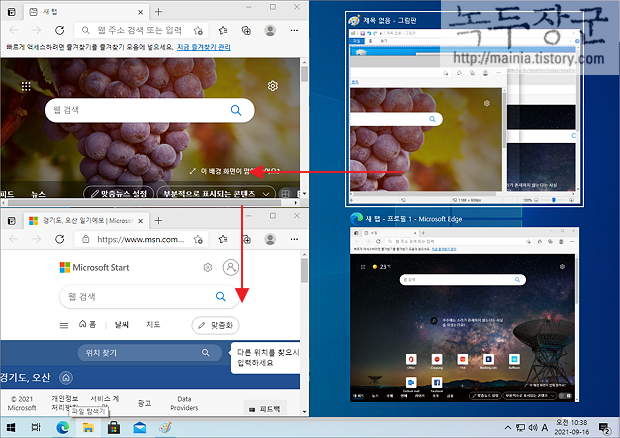620x438 pixels.
Task: Go to 홈 on Microsoft Start
Action: click(87, 325)
